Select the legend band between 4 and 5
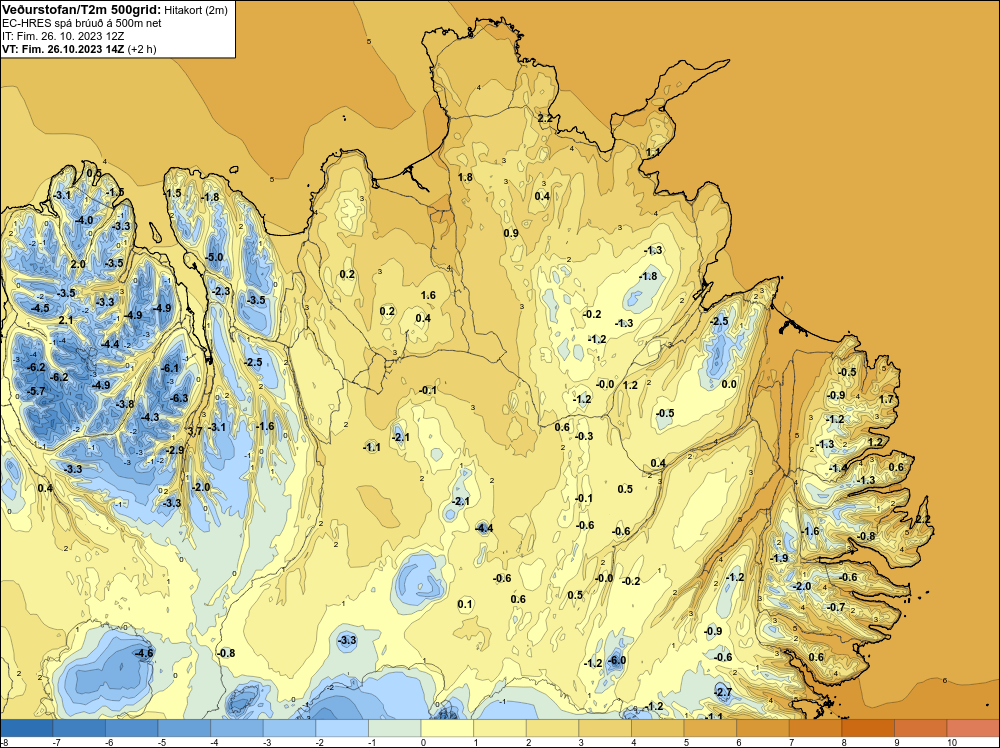The image size is (1000, 748). [x=658, y=728]
